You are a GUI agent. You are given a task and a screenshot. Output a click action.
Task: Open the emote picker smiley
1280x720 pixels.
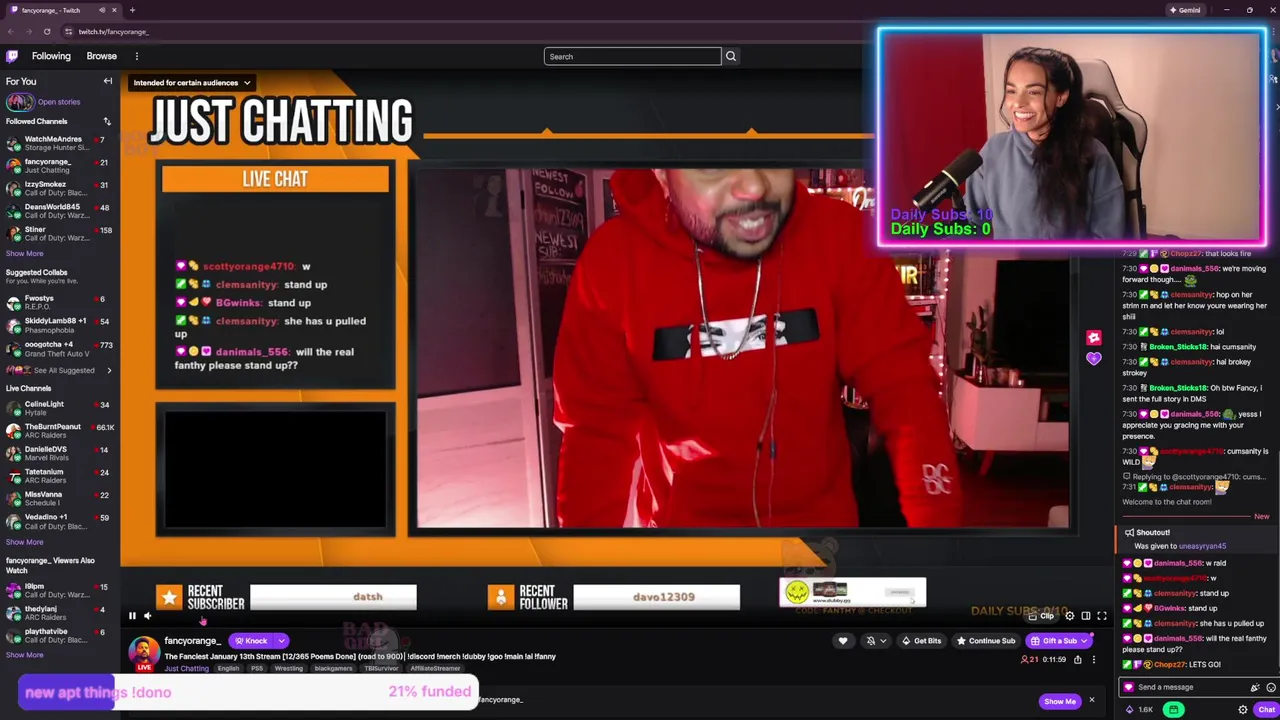(1271, 687)
